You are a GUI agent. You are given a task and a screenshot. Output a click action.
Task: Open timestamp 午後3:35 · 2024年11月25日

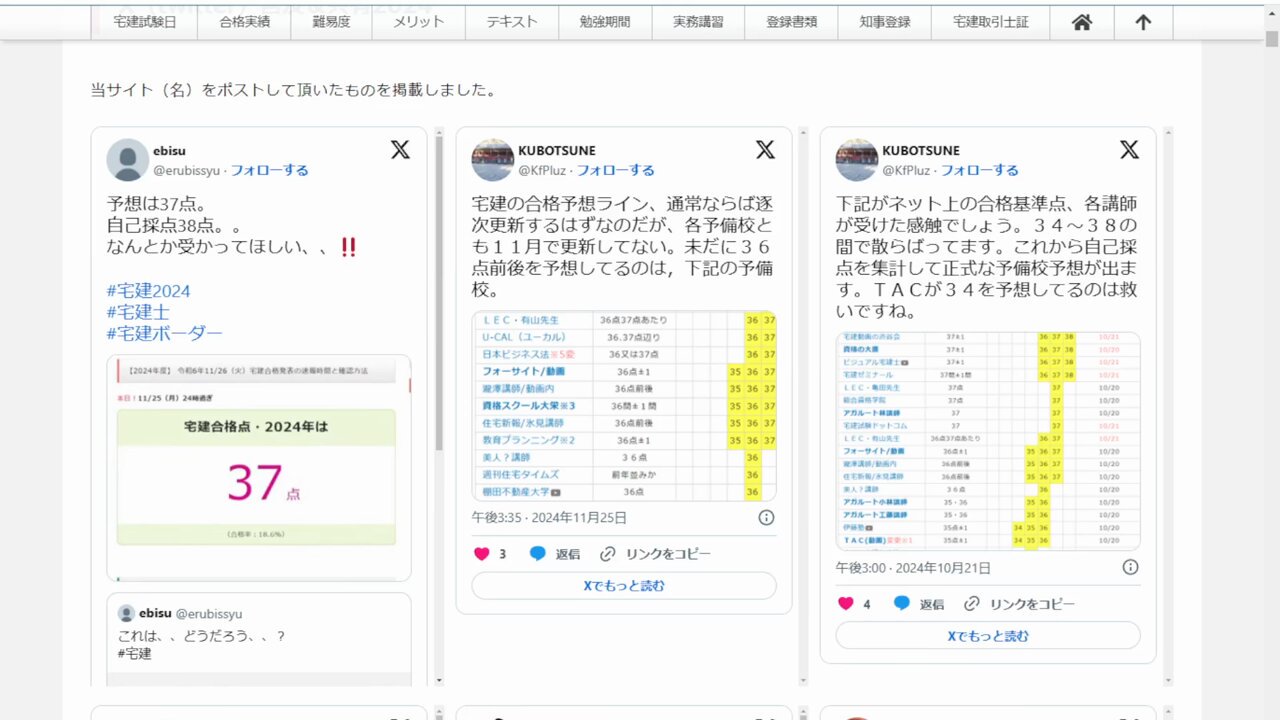[549, 518]
